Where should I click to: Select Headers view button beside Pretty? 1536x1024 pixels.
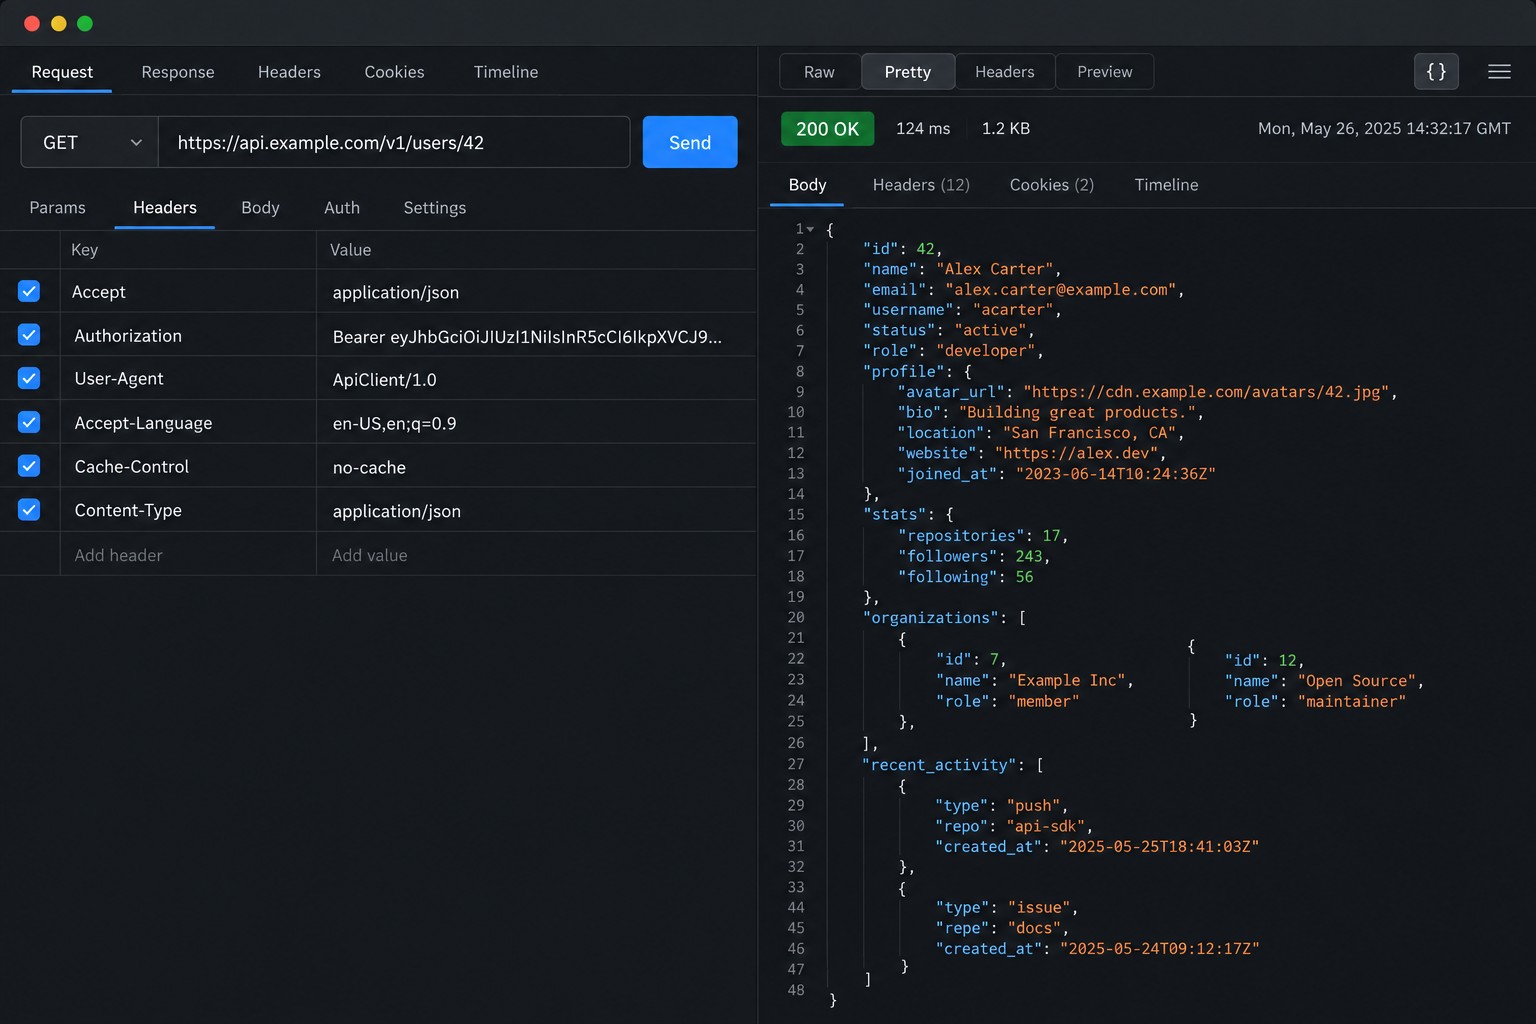pyautogui.click(x=1005, y=72)
